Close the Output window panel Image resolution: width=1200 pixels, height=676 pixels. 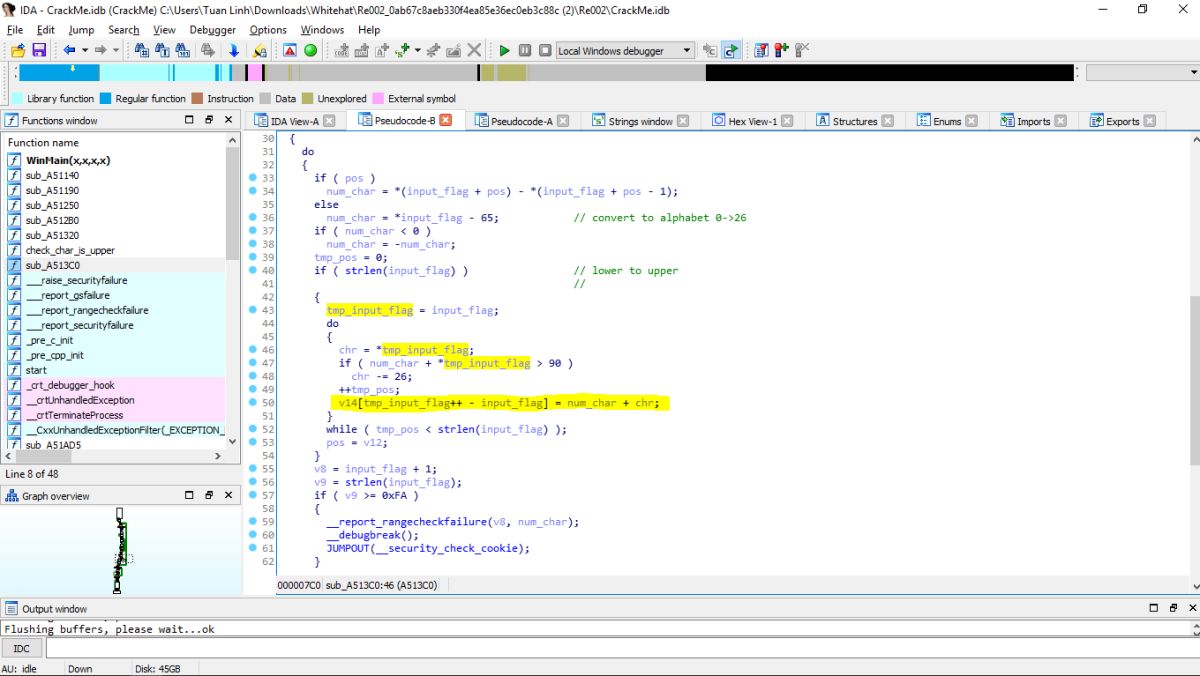pyautogui.click(x=1191, y=608)
